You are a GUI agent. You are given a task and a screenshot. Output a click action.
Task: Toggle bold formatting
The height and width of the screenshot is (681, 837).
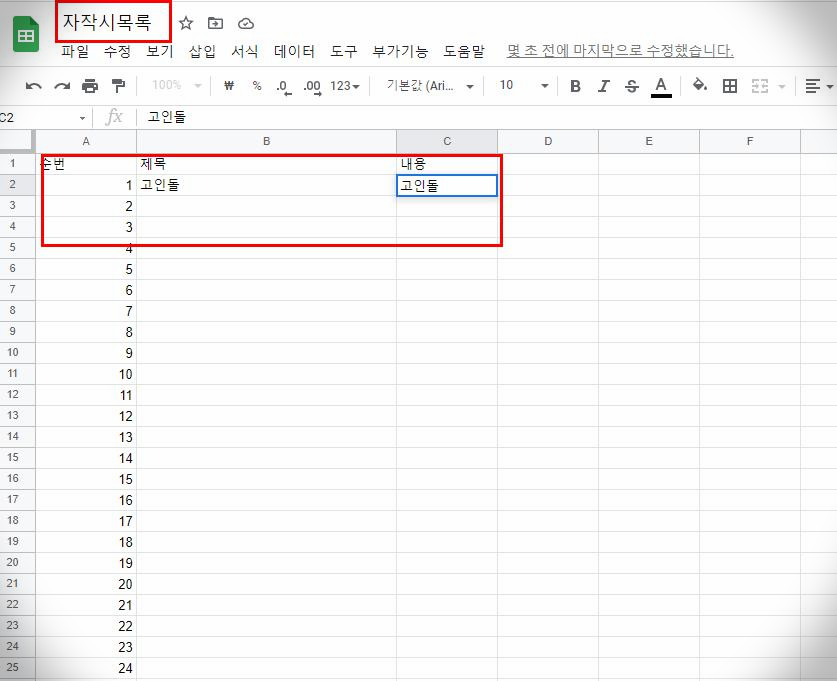pos(575,86)
